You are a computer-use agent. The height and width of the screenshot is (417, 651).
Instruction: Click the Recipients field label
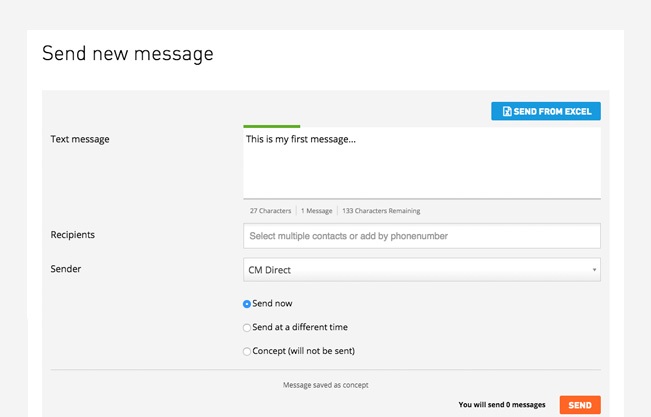(73, 235)
